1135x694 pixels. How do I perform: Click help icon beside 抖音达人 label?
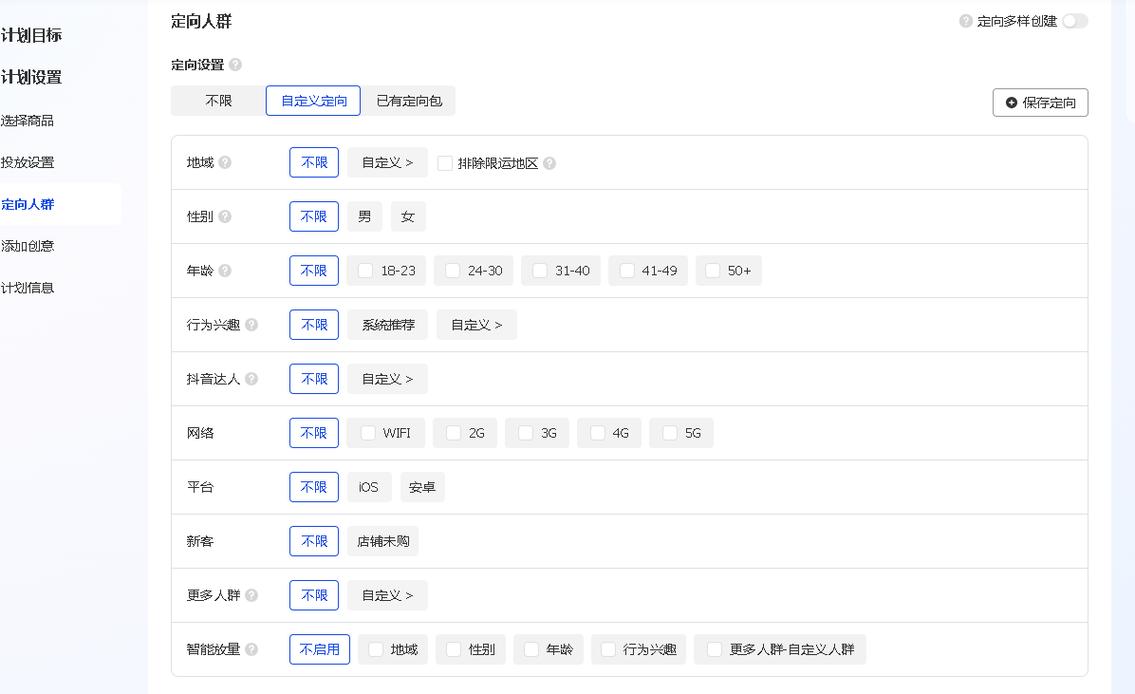click(x=251, y=378)
